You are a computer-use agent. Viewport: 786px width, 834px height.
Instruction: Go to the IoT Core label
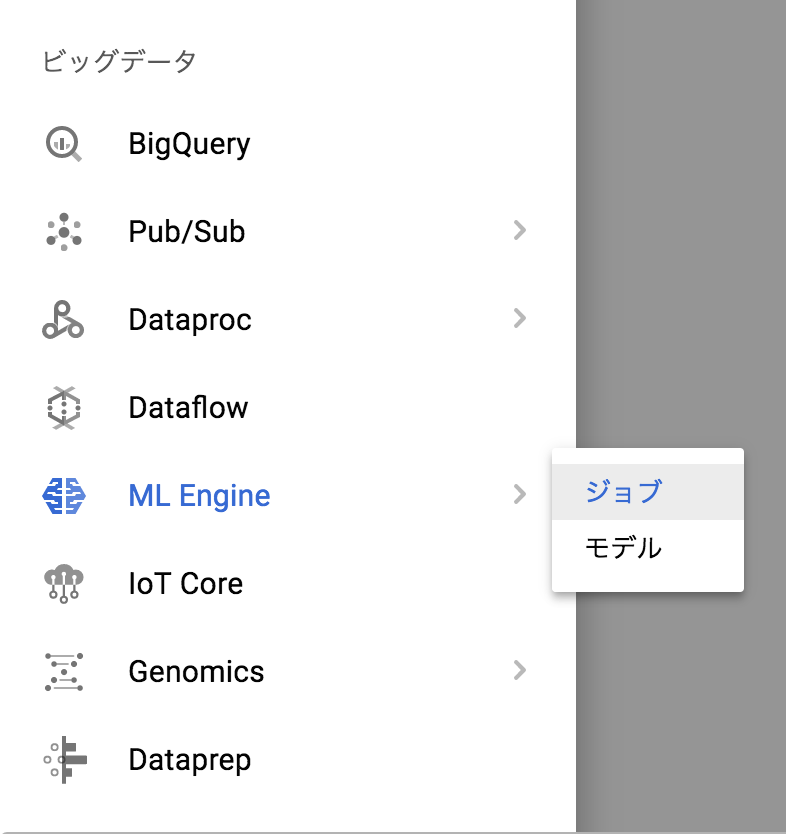(185, 584)
